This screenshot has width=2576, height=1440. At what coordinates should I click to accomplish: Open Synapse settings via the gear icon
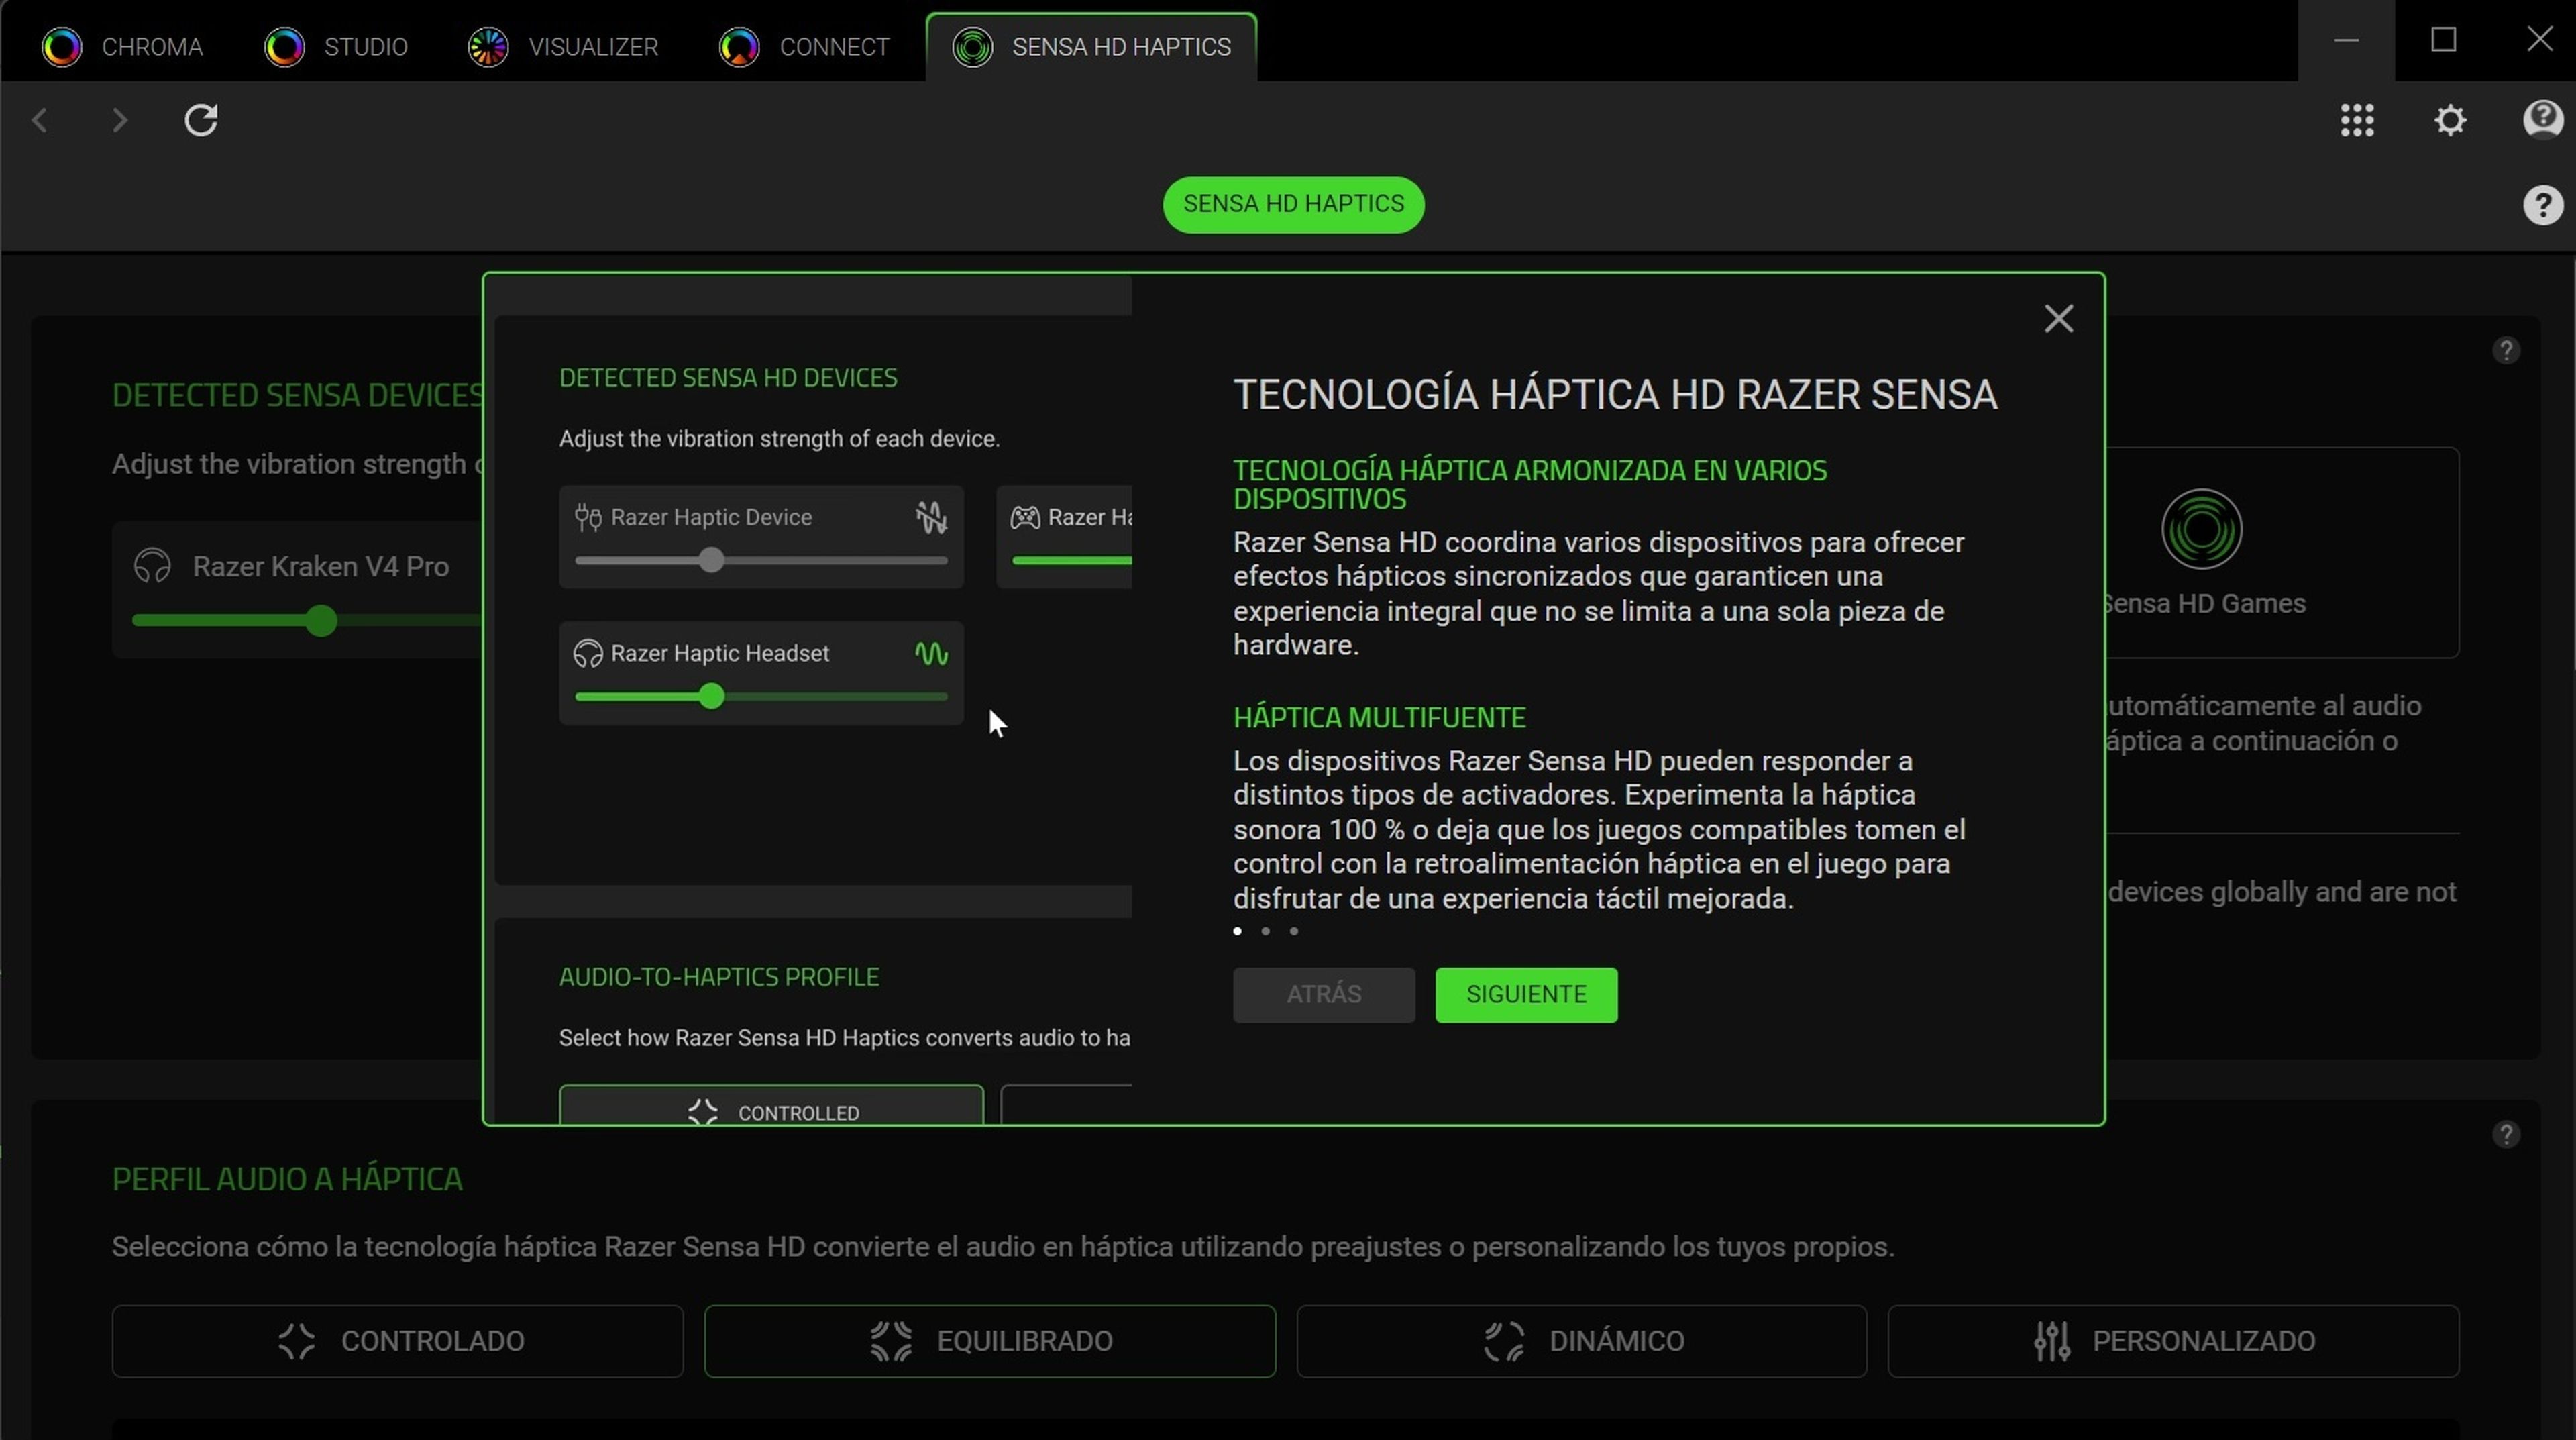(x=2449, y=120)
